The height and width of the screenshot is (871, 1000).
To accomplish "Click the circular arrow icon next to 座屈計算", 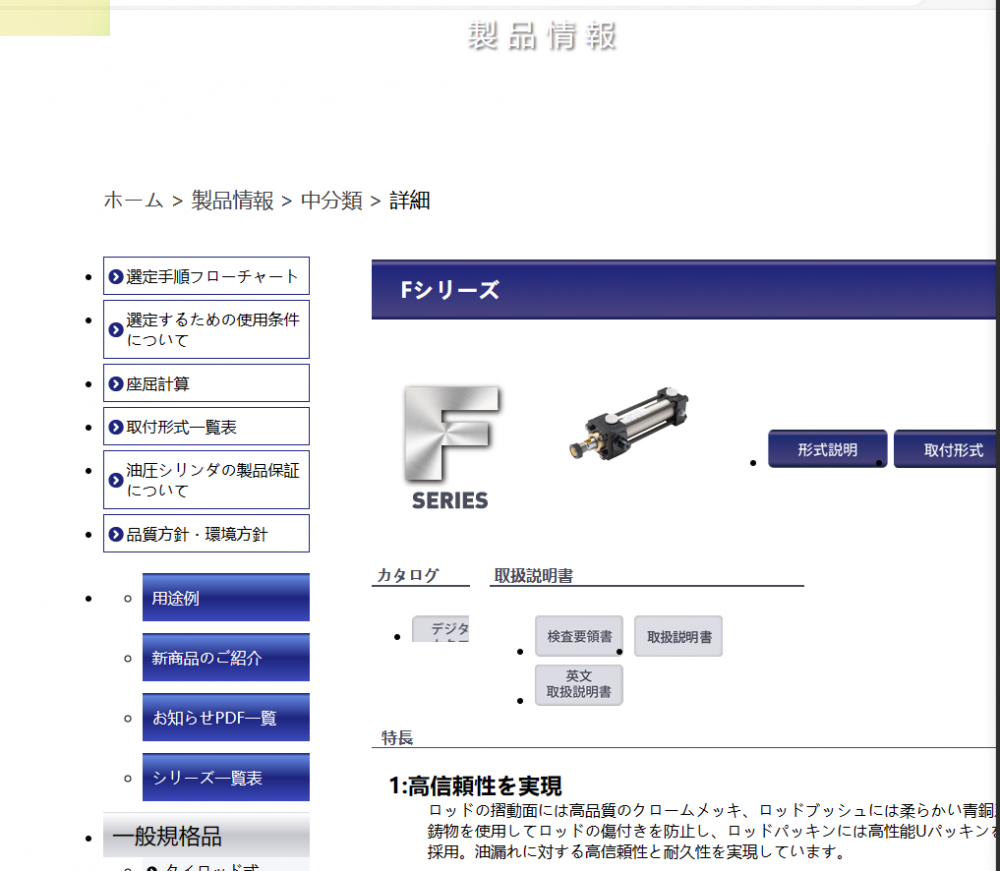I will point(115,383).
